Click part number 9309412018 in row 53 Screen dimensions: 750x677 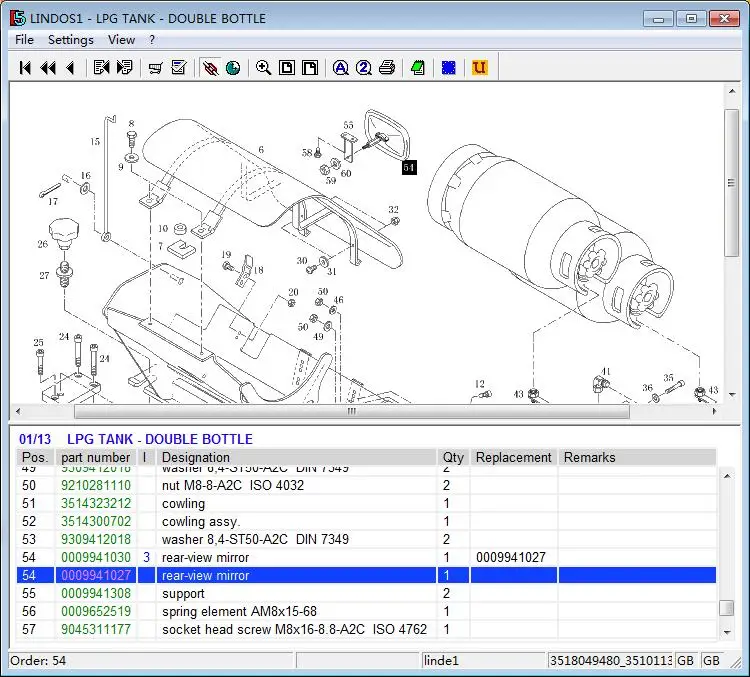pos(96,539)
